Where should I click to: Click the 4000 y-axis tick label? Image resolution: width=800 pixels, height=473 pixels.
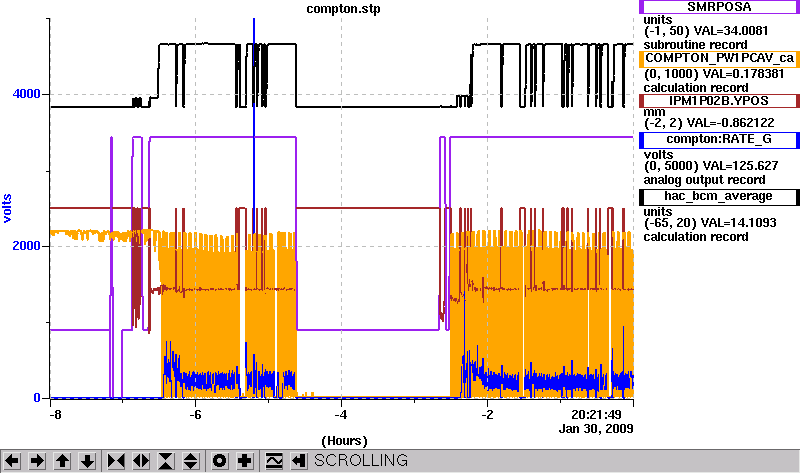27,94
